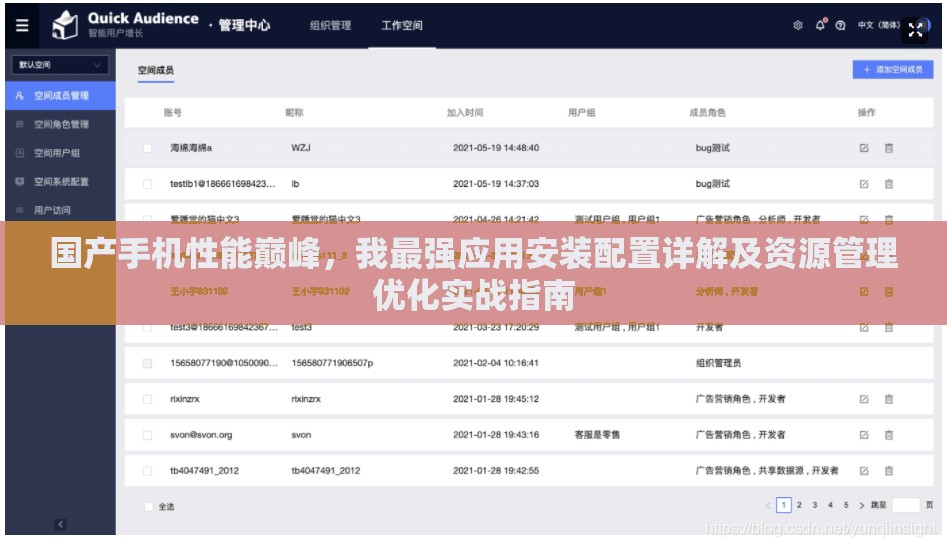Screen dimensions: 947x547
Task: Edit the svon@svon.org member row
Action: pos(864,435)
